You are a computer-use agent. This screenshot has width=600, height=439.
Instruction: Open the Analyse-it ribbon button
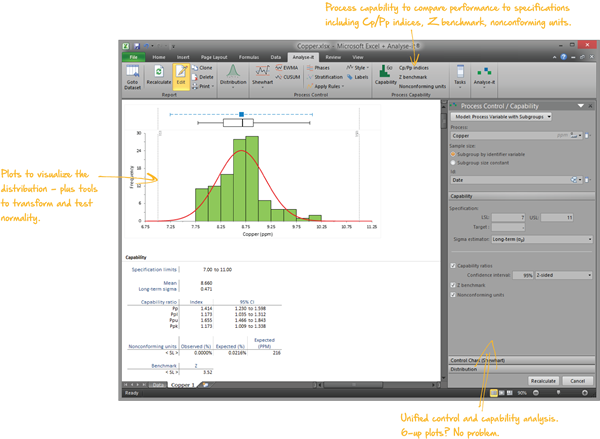484,77
